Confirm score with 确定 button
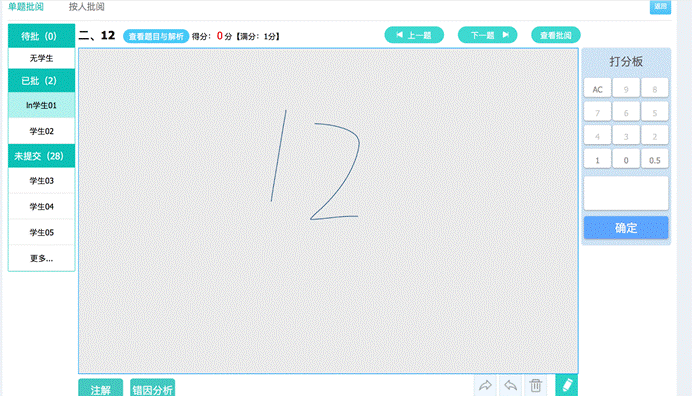Image resolution: width=692 pixels, height=396 pixels. pyautogui.click(x=626, y=228)
